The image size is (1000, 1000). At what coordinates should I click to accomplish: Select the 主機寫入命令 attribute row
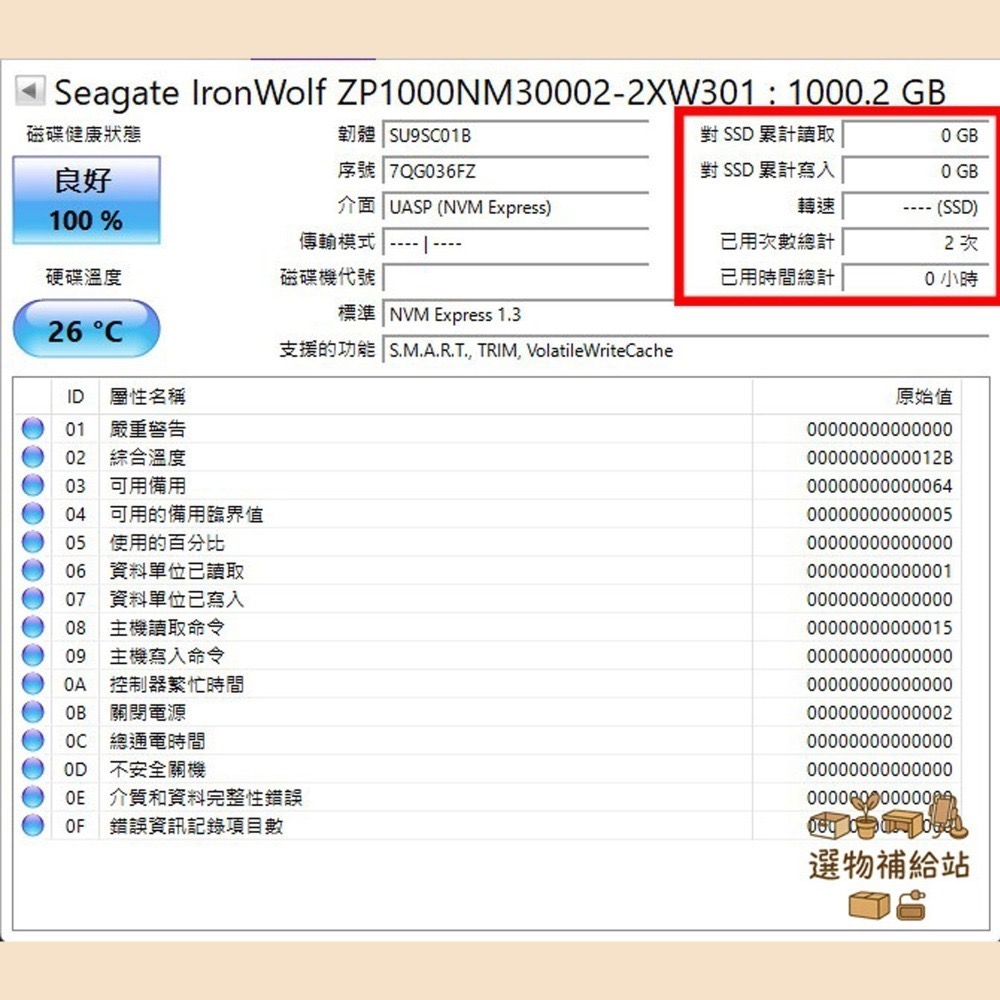click(x=488, y=656)
